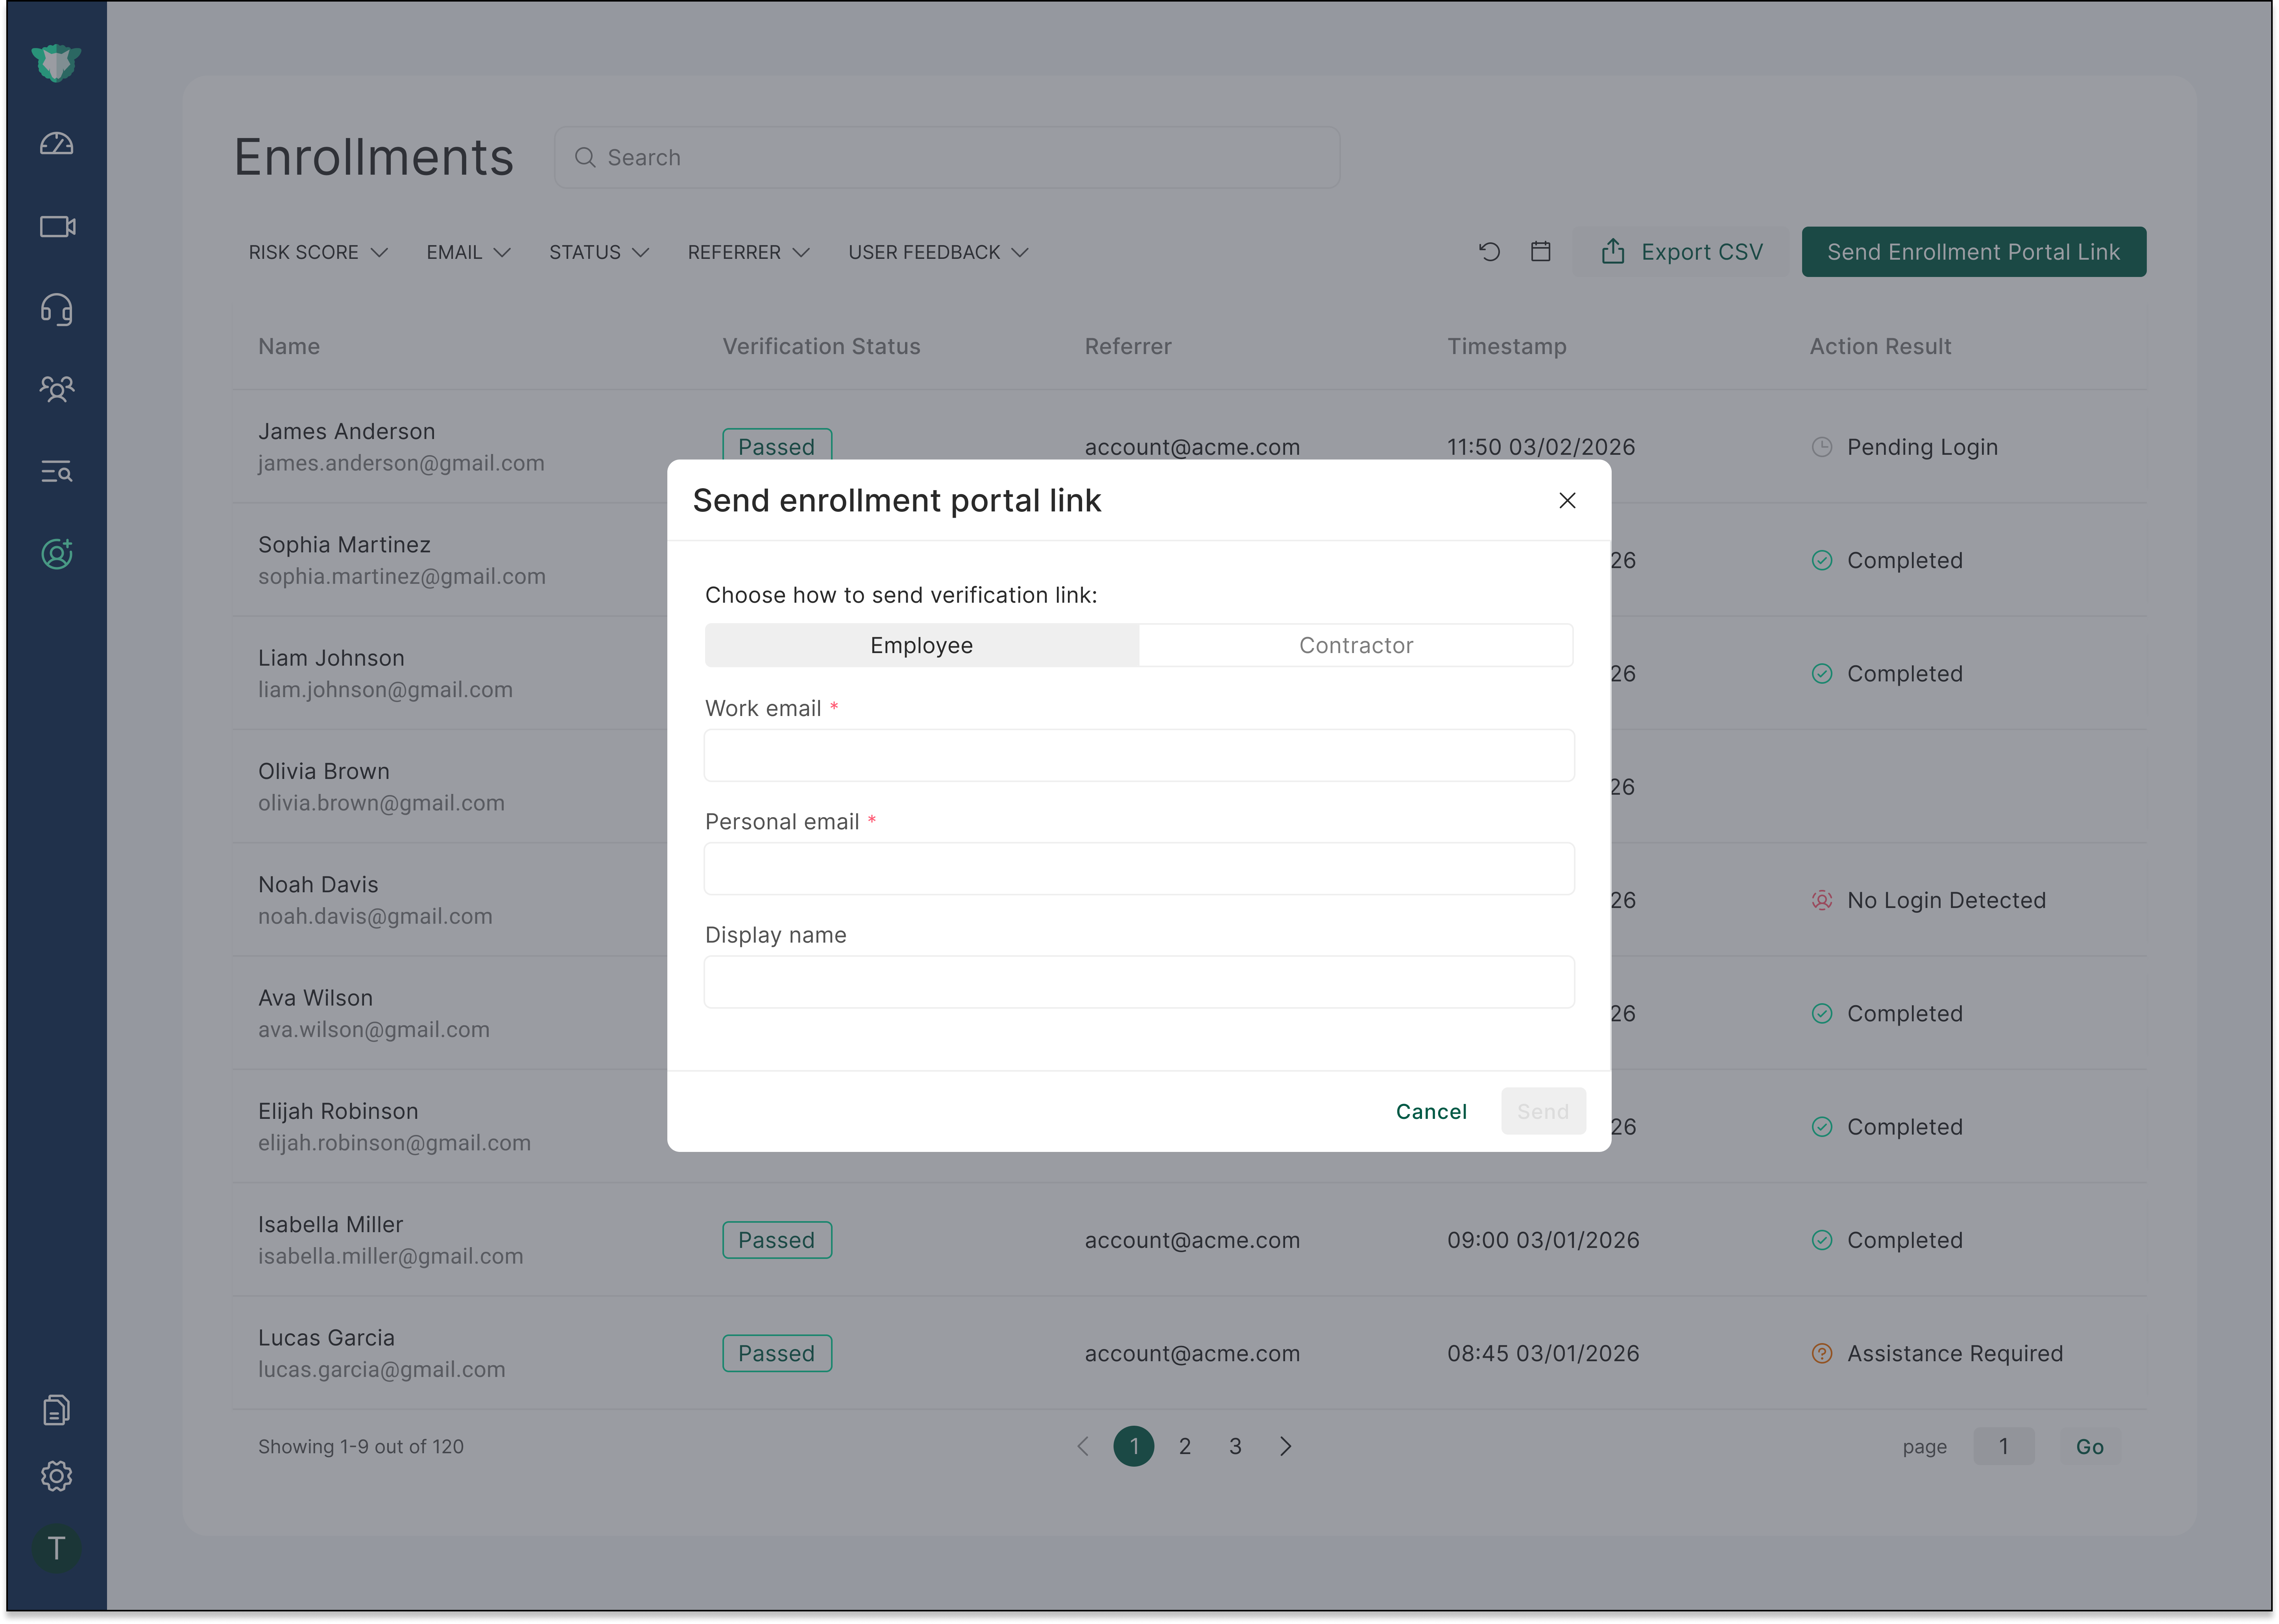This screenshot has width=2279, height=1624.
Task: Click the Verification Status column header
Action: click(821, 346)
